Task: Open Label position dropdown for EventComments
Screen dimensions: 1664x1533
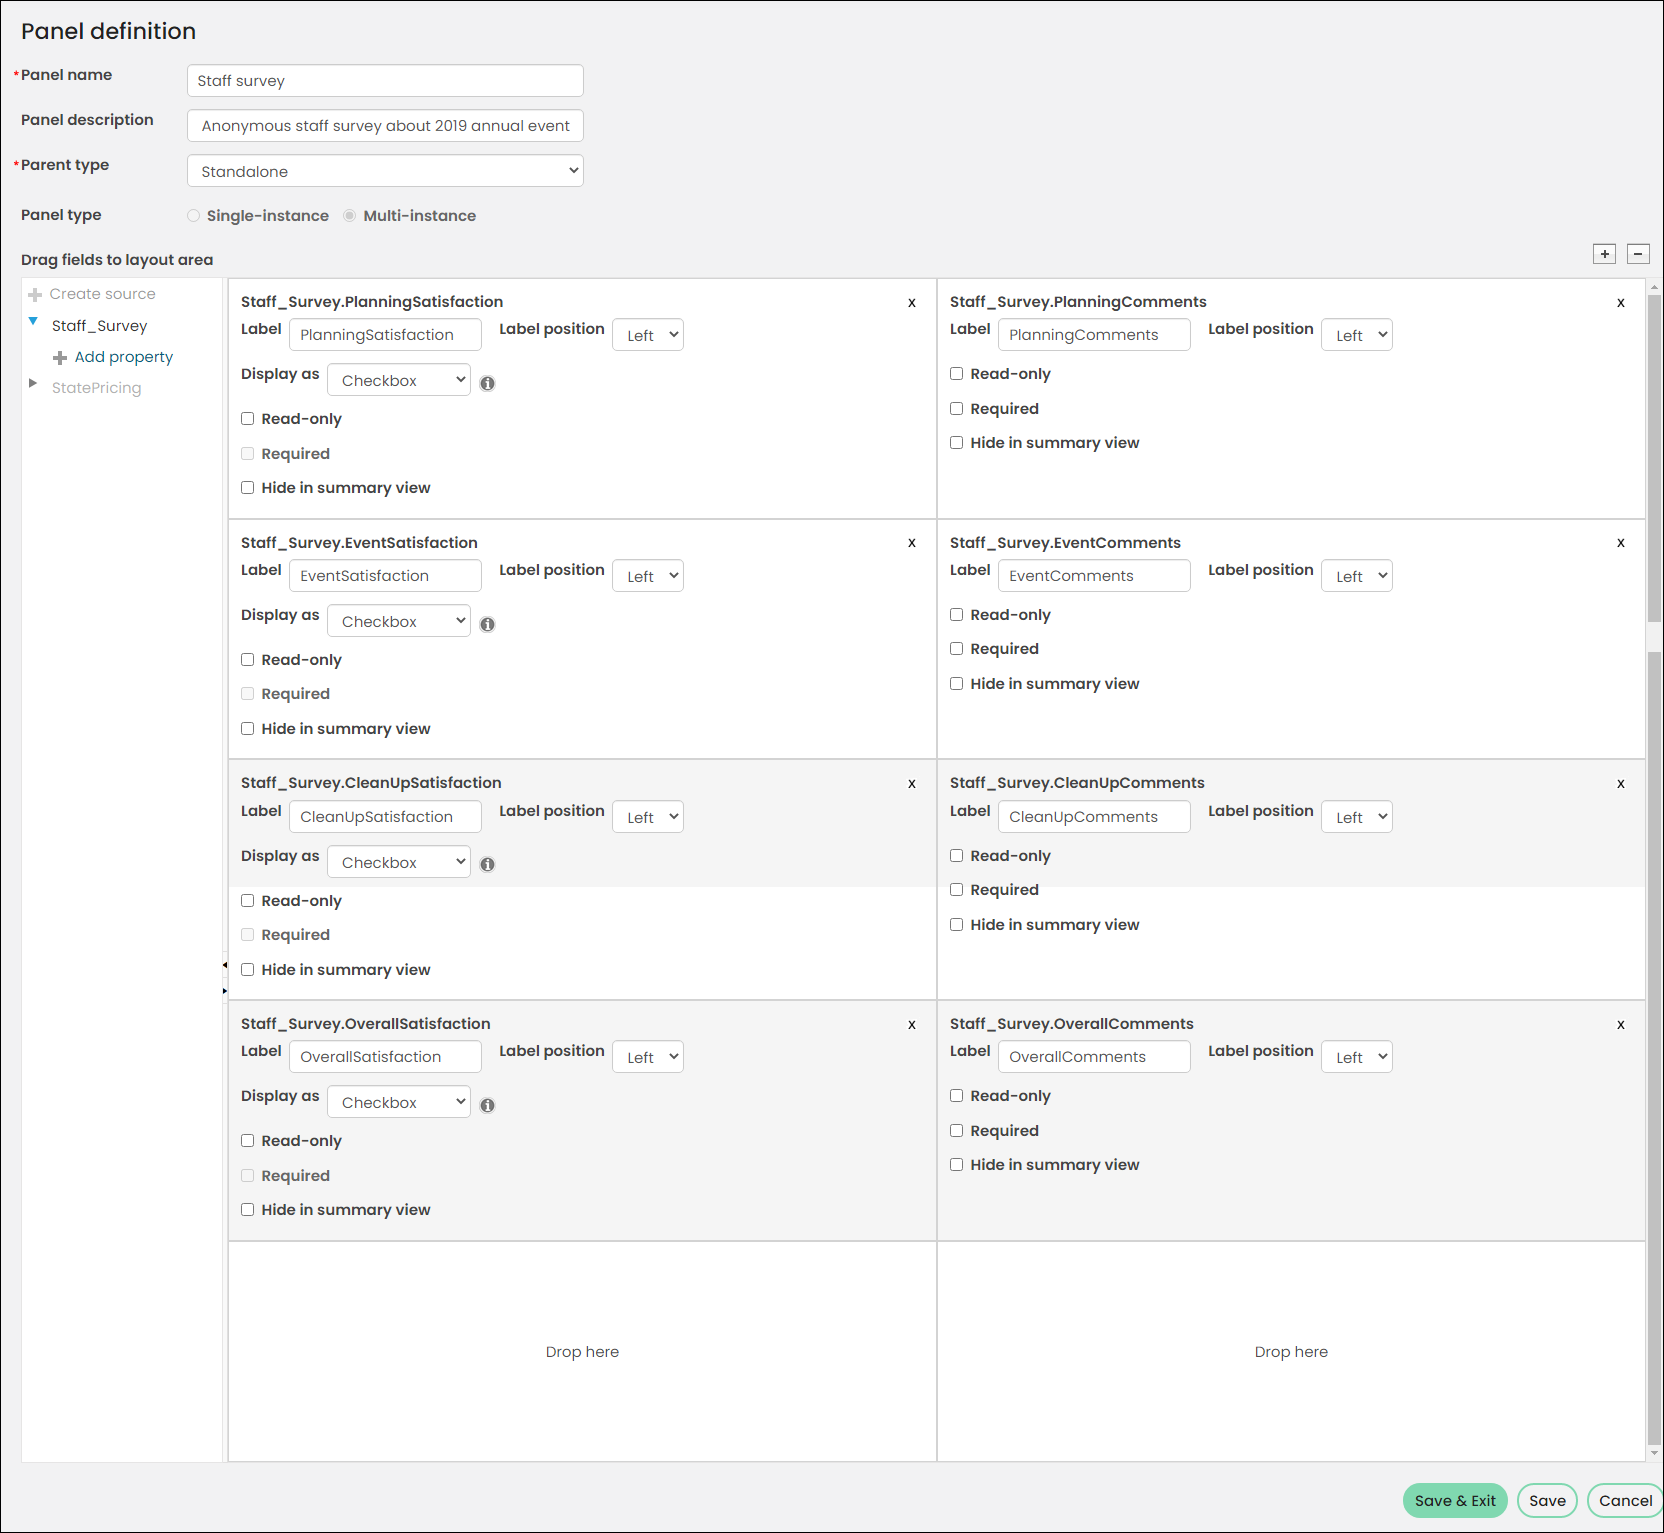Action: pyautogui.click(x=1357, y=576)
